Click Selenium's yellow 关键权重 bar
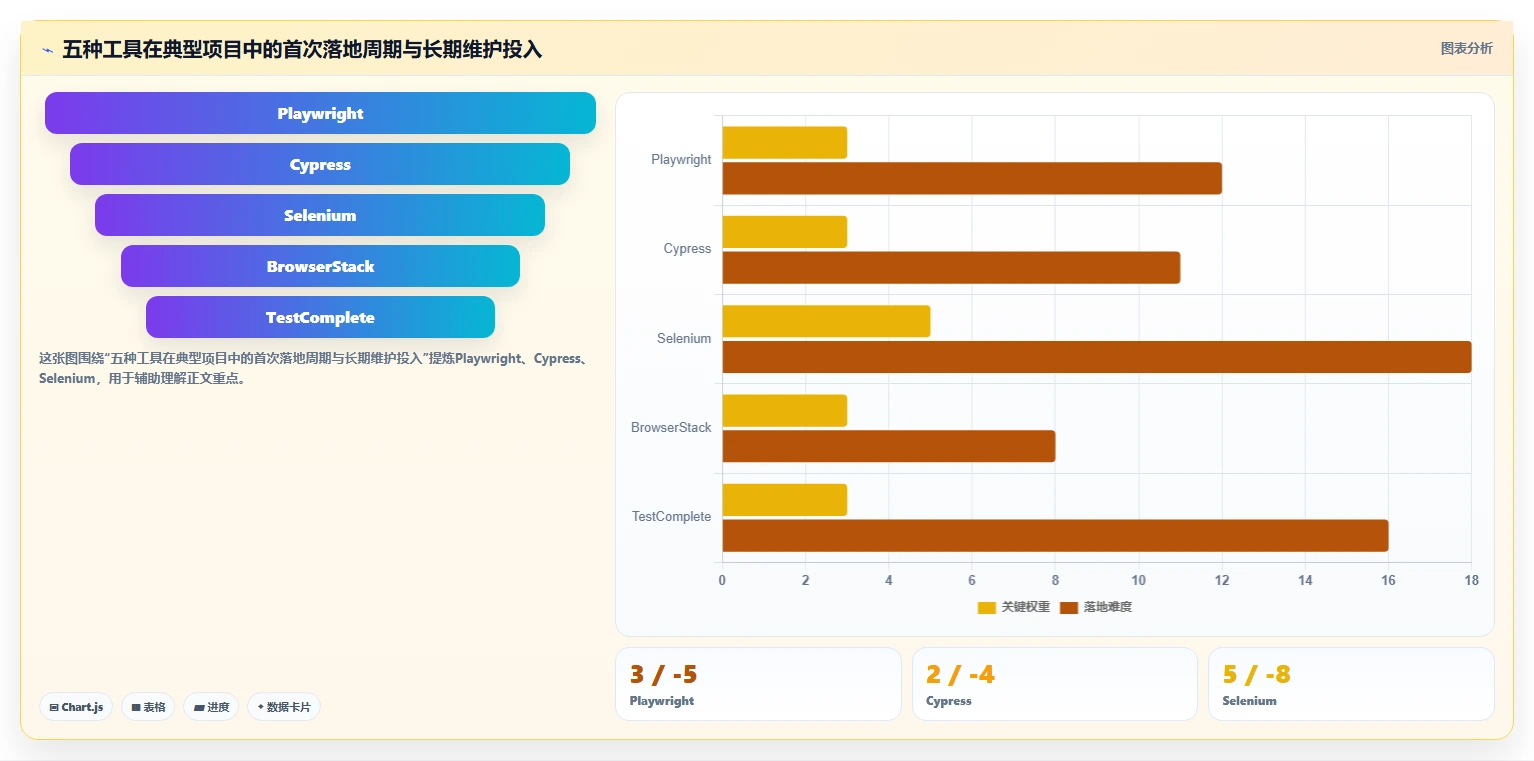 [x=826, y=321]
